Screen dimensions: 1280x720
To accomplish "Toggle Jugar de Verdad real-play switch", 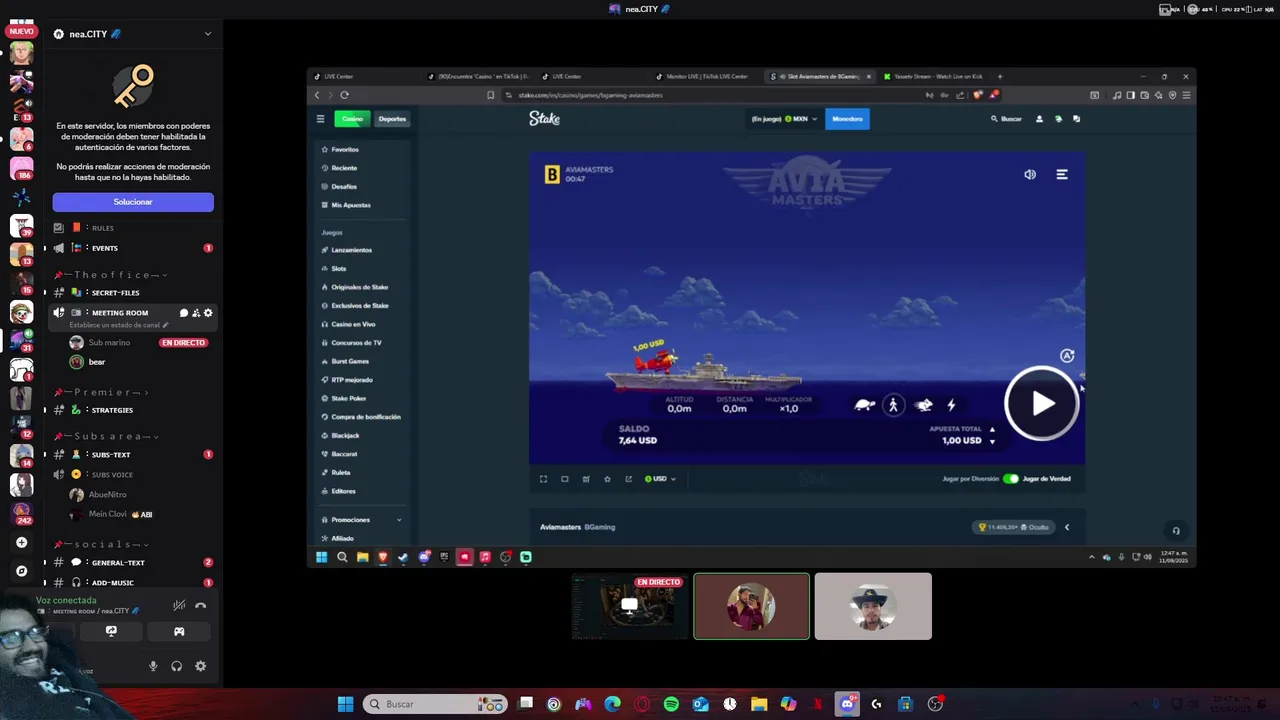I will [x=1011, y=479].
